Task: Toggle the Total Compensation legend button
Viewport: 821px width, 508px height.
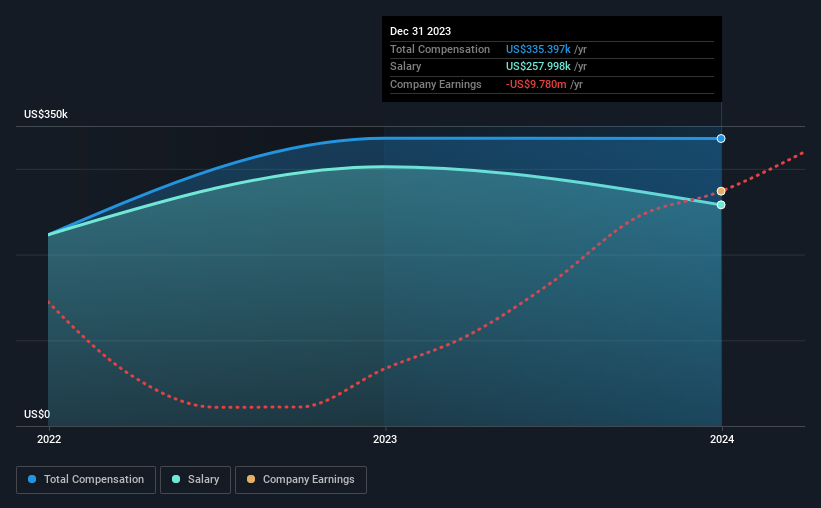Action: (x=86, y=480)
